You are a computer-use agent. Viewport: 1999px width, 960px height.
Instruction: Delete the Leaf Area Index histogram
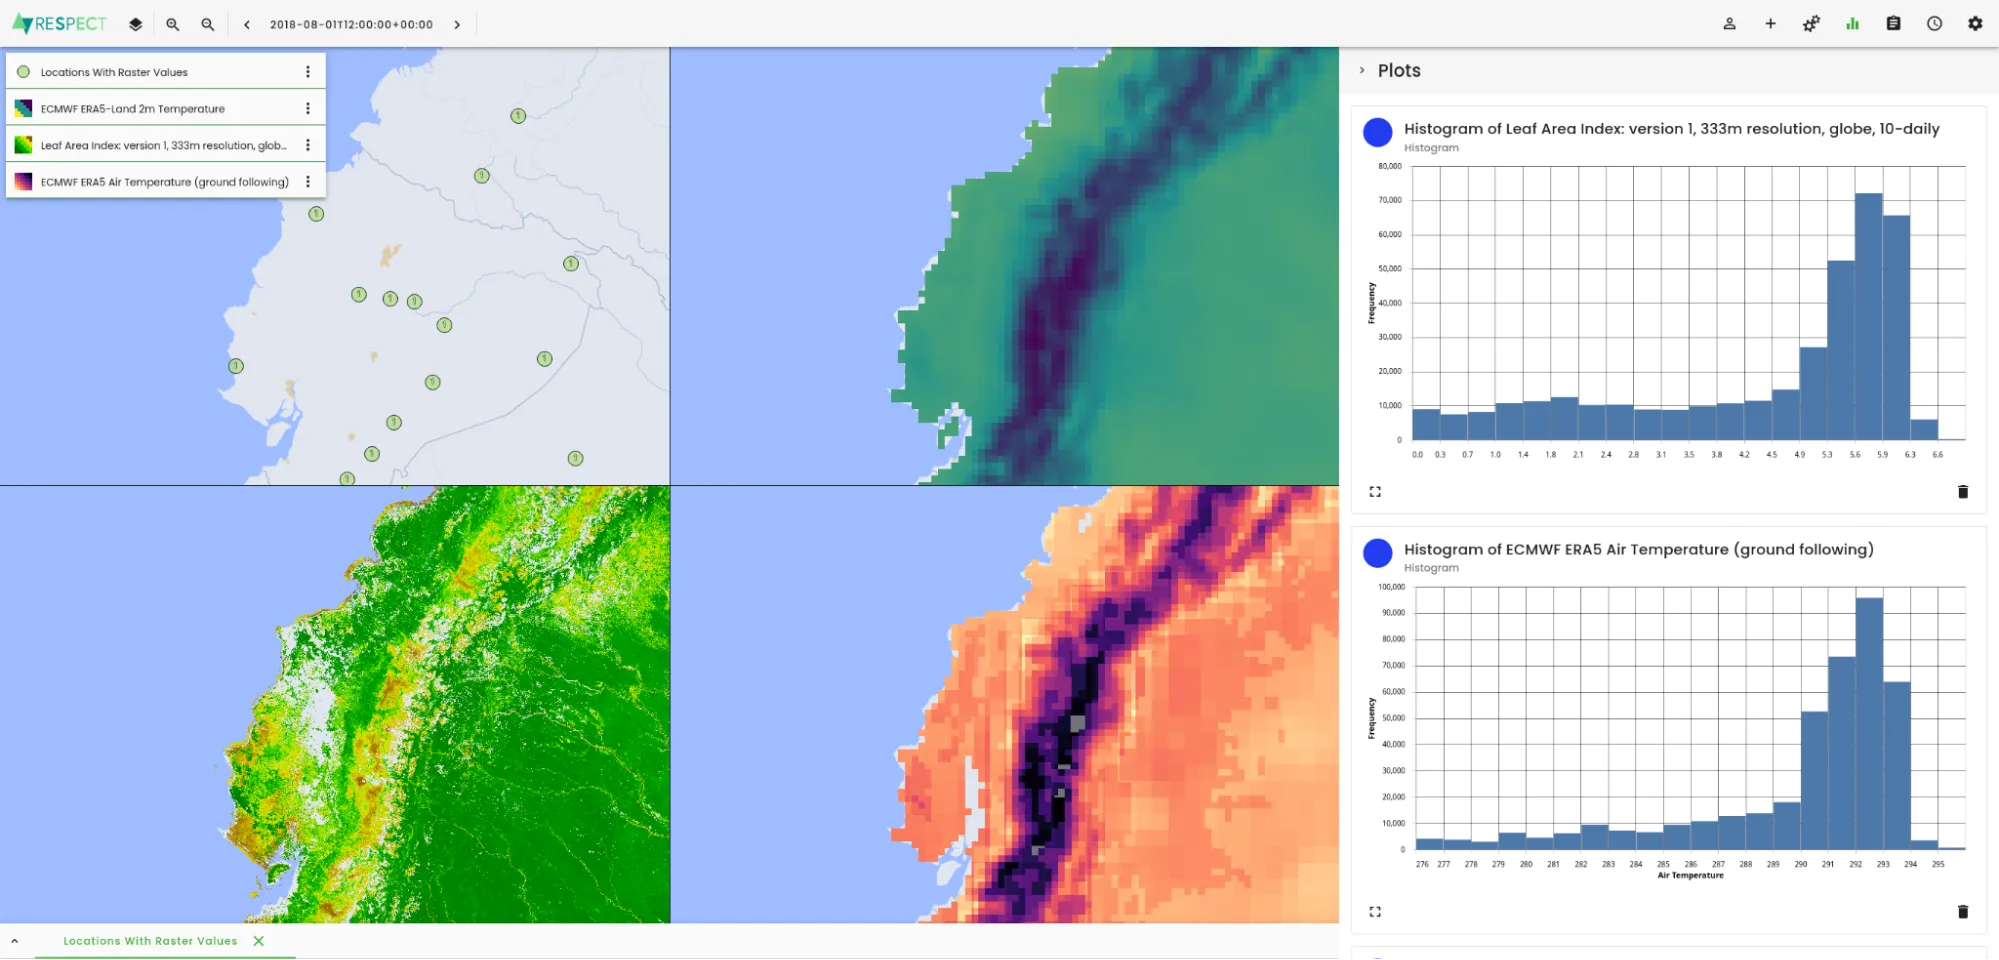coord(1962,492)
